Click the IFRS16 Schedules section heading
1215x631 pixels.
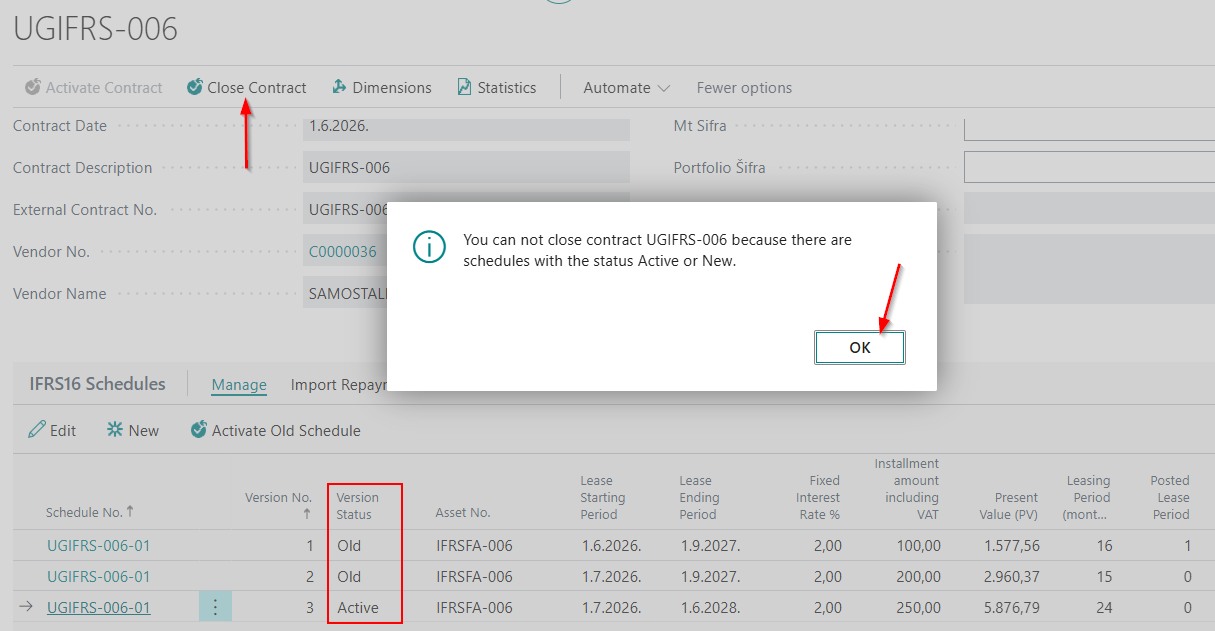pos(98,384)
